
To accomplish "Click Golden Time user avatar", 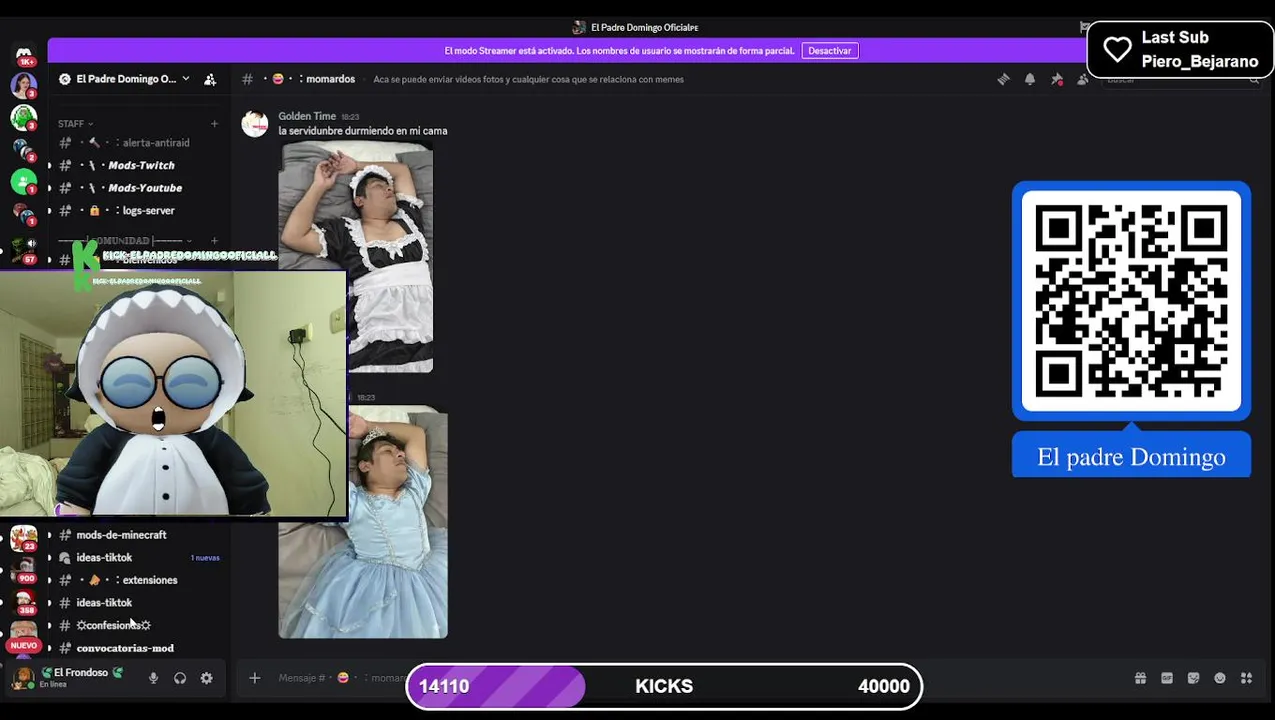I will (x=255, y=124).
